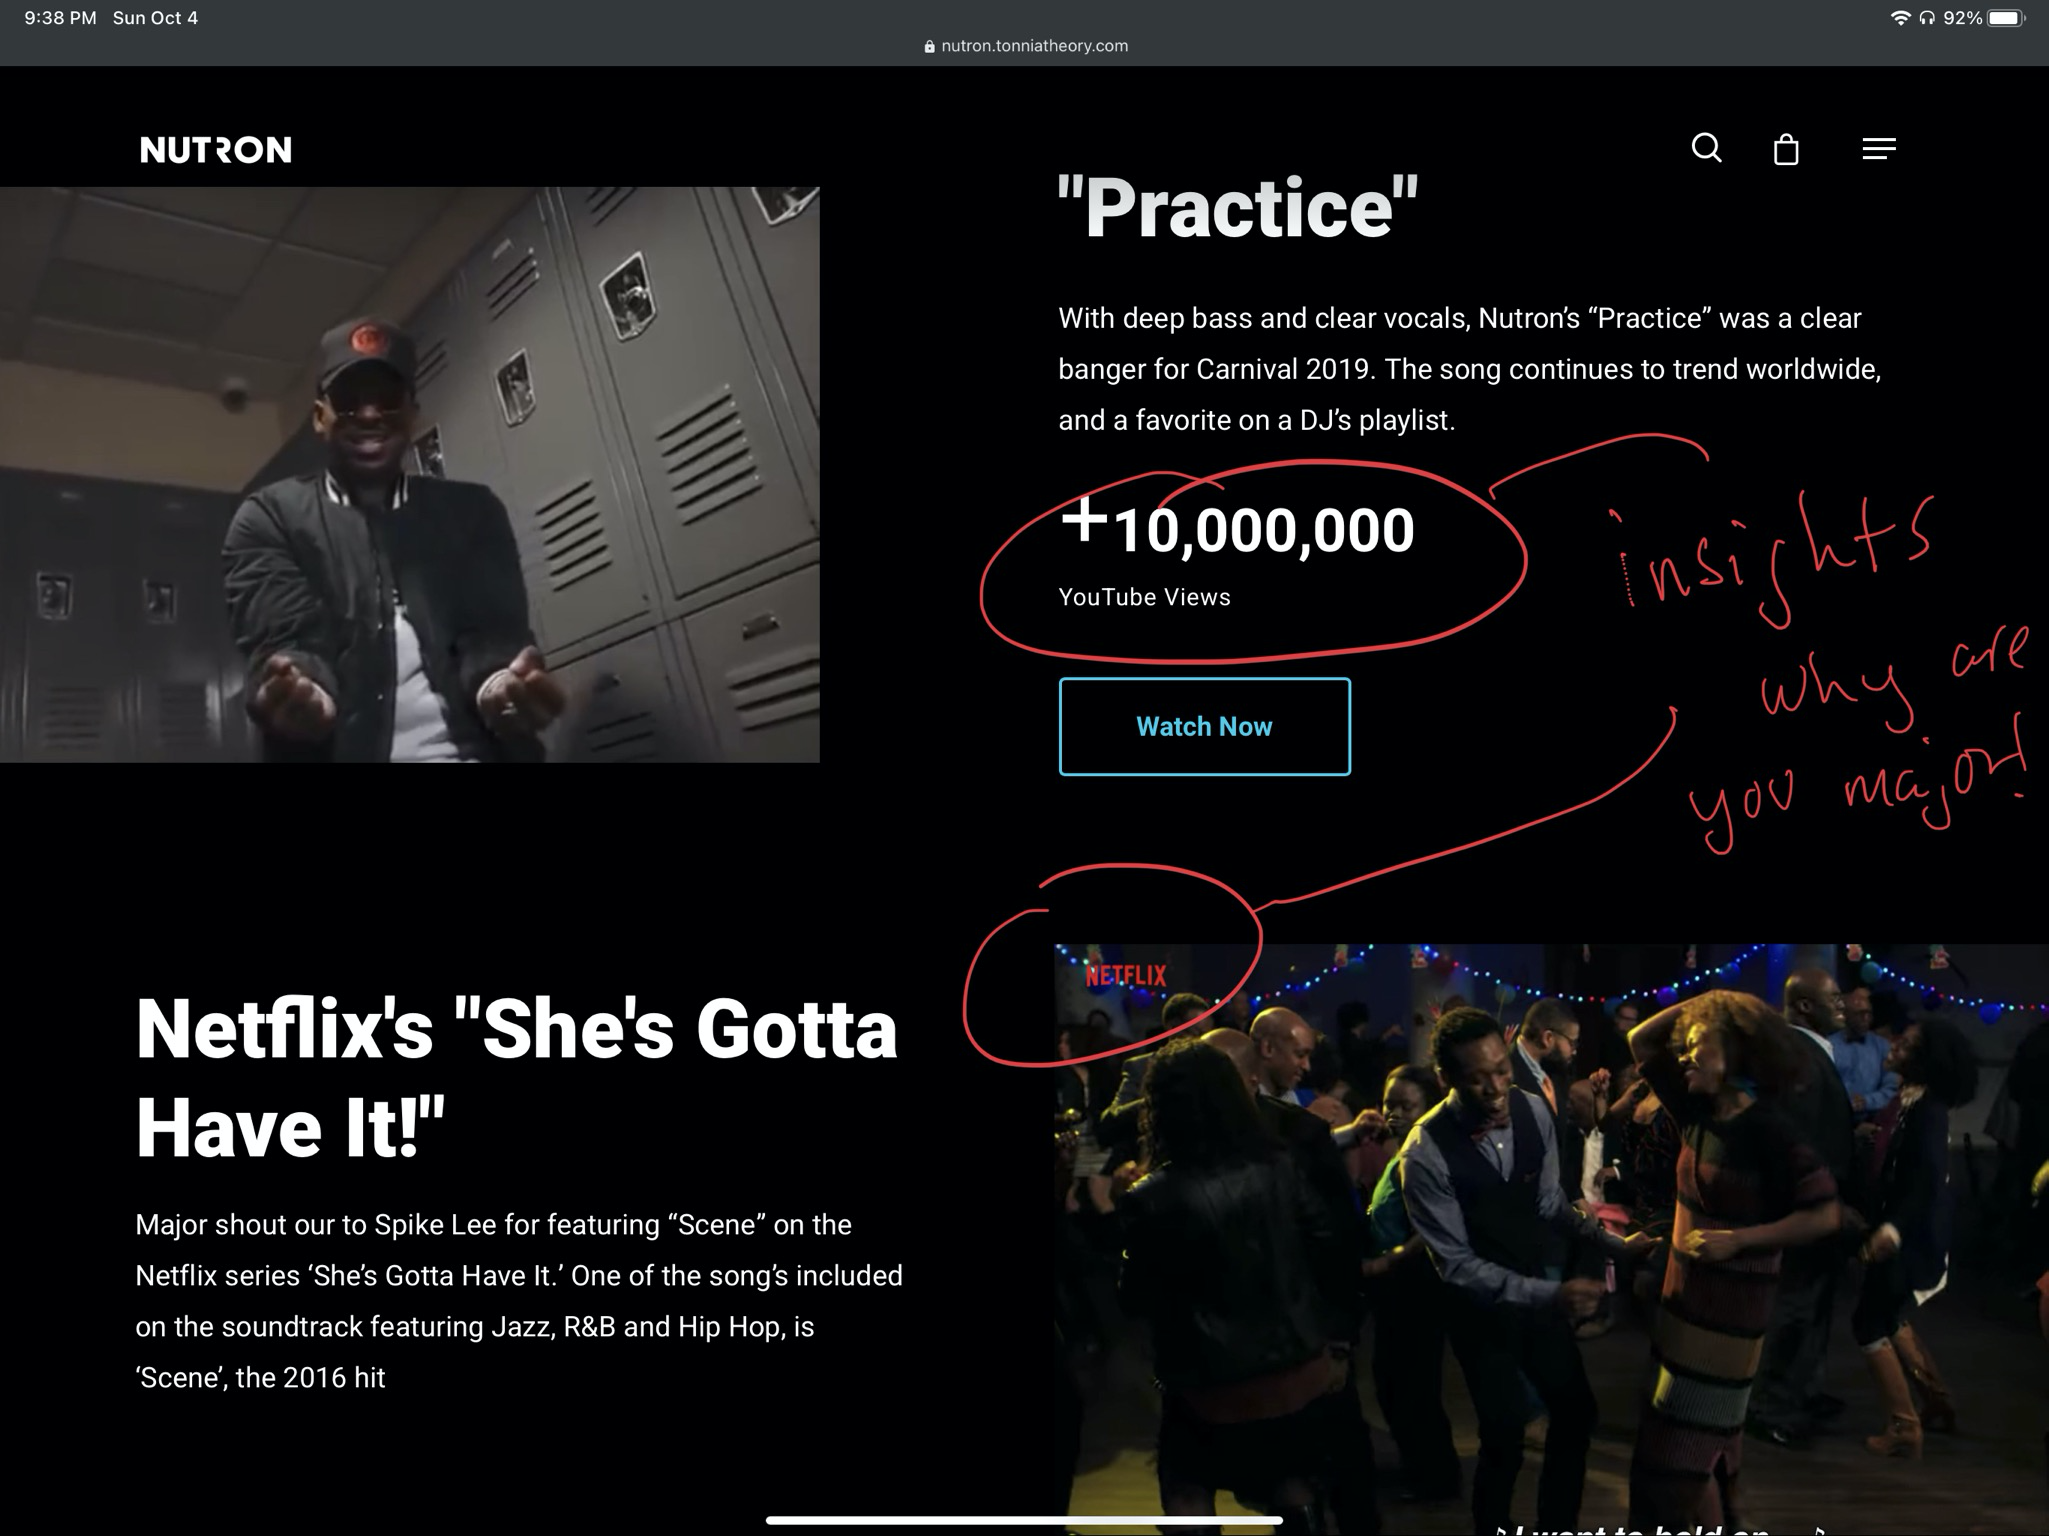2049x1536 pixels.
Task: Click the Netflix dance scene video thumbnail
Action: click(1551, 1240)
